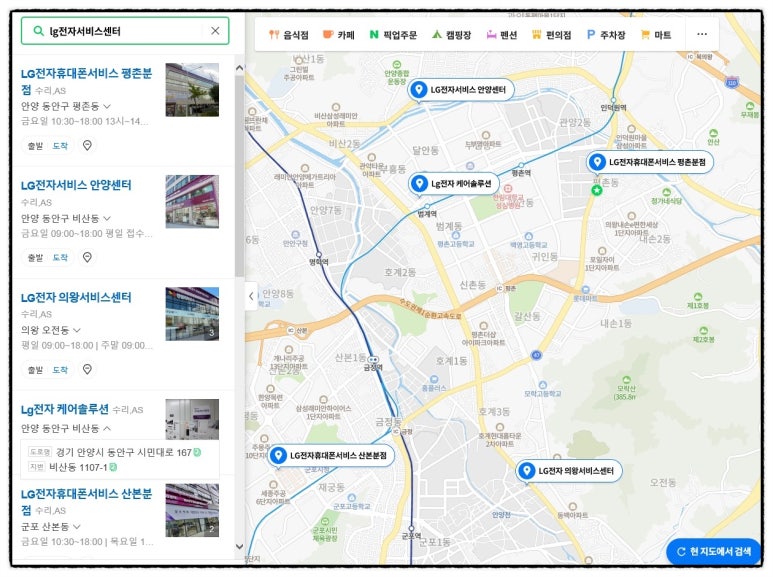Open LG전자서비스 안양센터 result title

tap(76, 185)
